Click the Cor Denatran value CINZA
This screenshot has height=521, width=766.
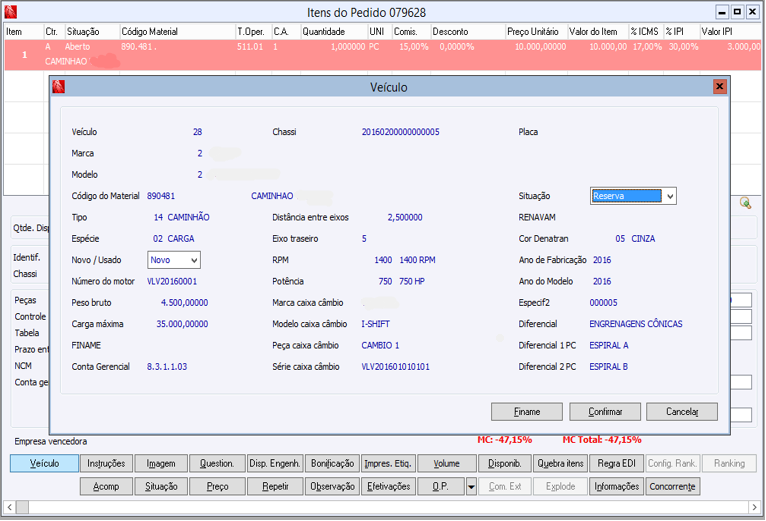643,239
